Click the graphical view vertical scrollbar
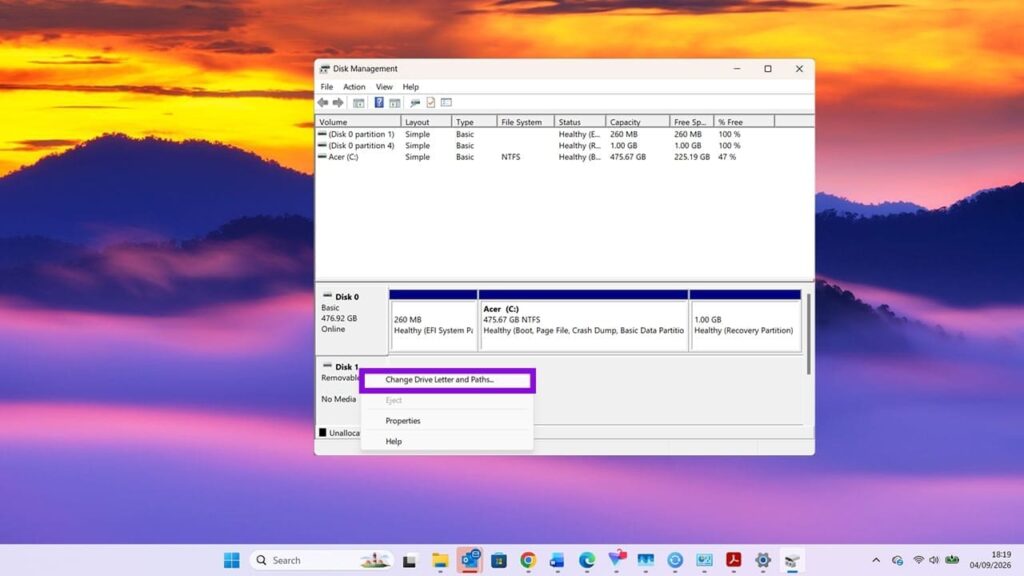The image size is (1024, 576). 808,333
